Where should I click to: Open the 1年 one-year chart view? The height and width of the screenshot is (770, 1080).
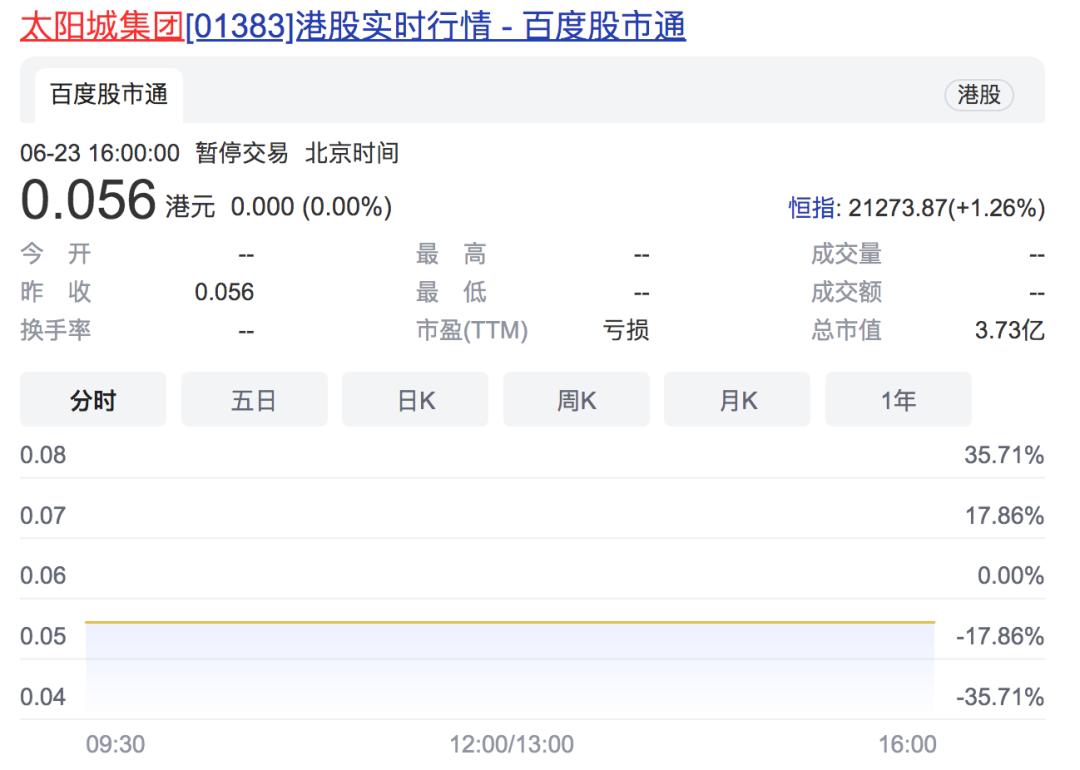click(x=898, y=398)
